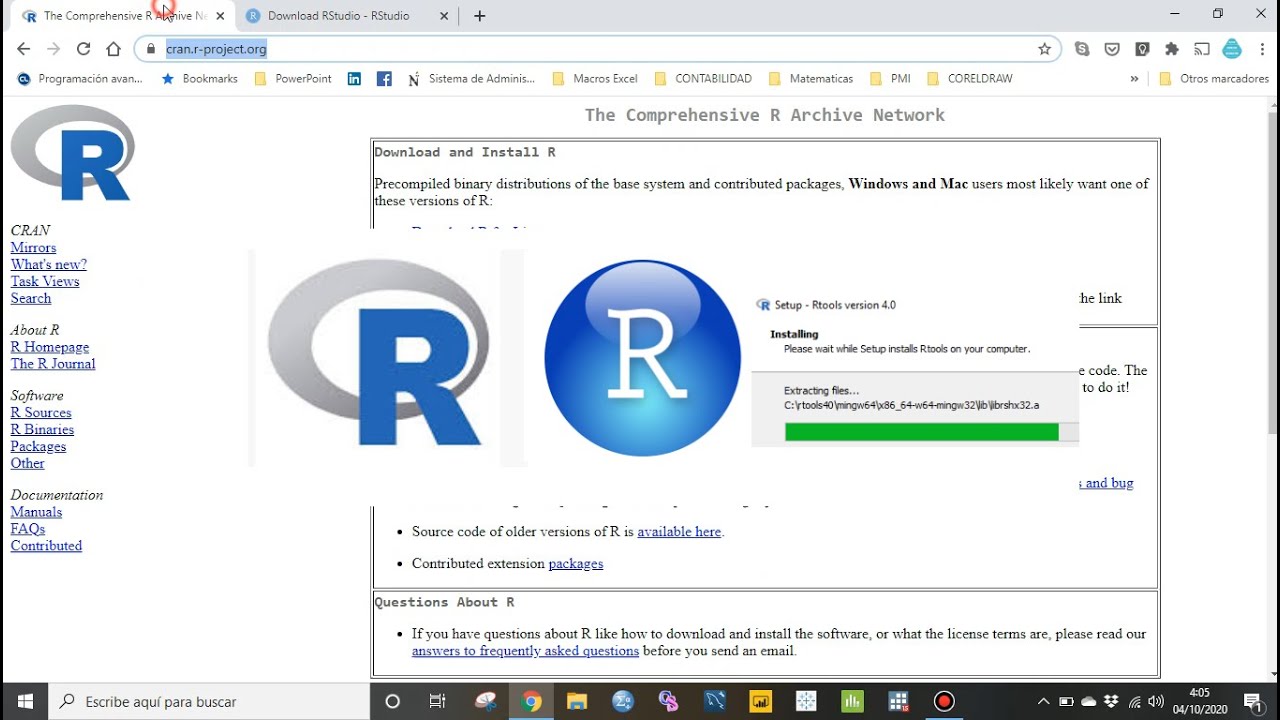Open the R Homepage link
Image resolution: width=1280 pixels, height=720 pixels.
coord(50,347)
